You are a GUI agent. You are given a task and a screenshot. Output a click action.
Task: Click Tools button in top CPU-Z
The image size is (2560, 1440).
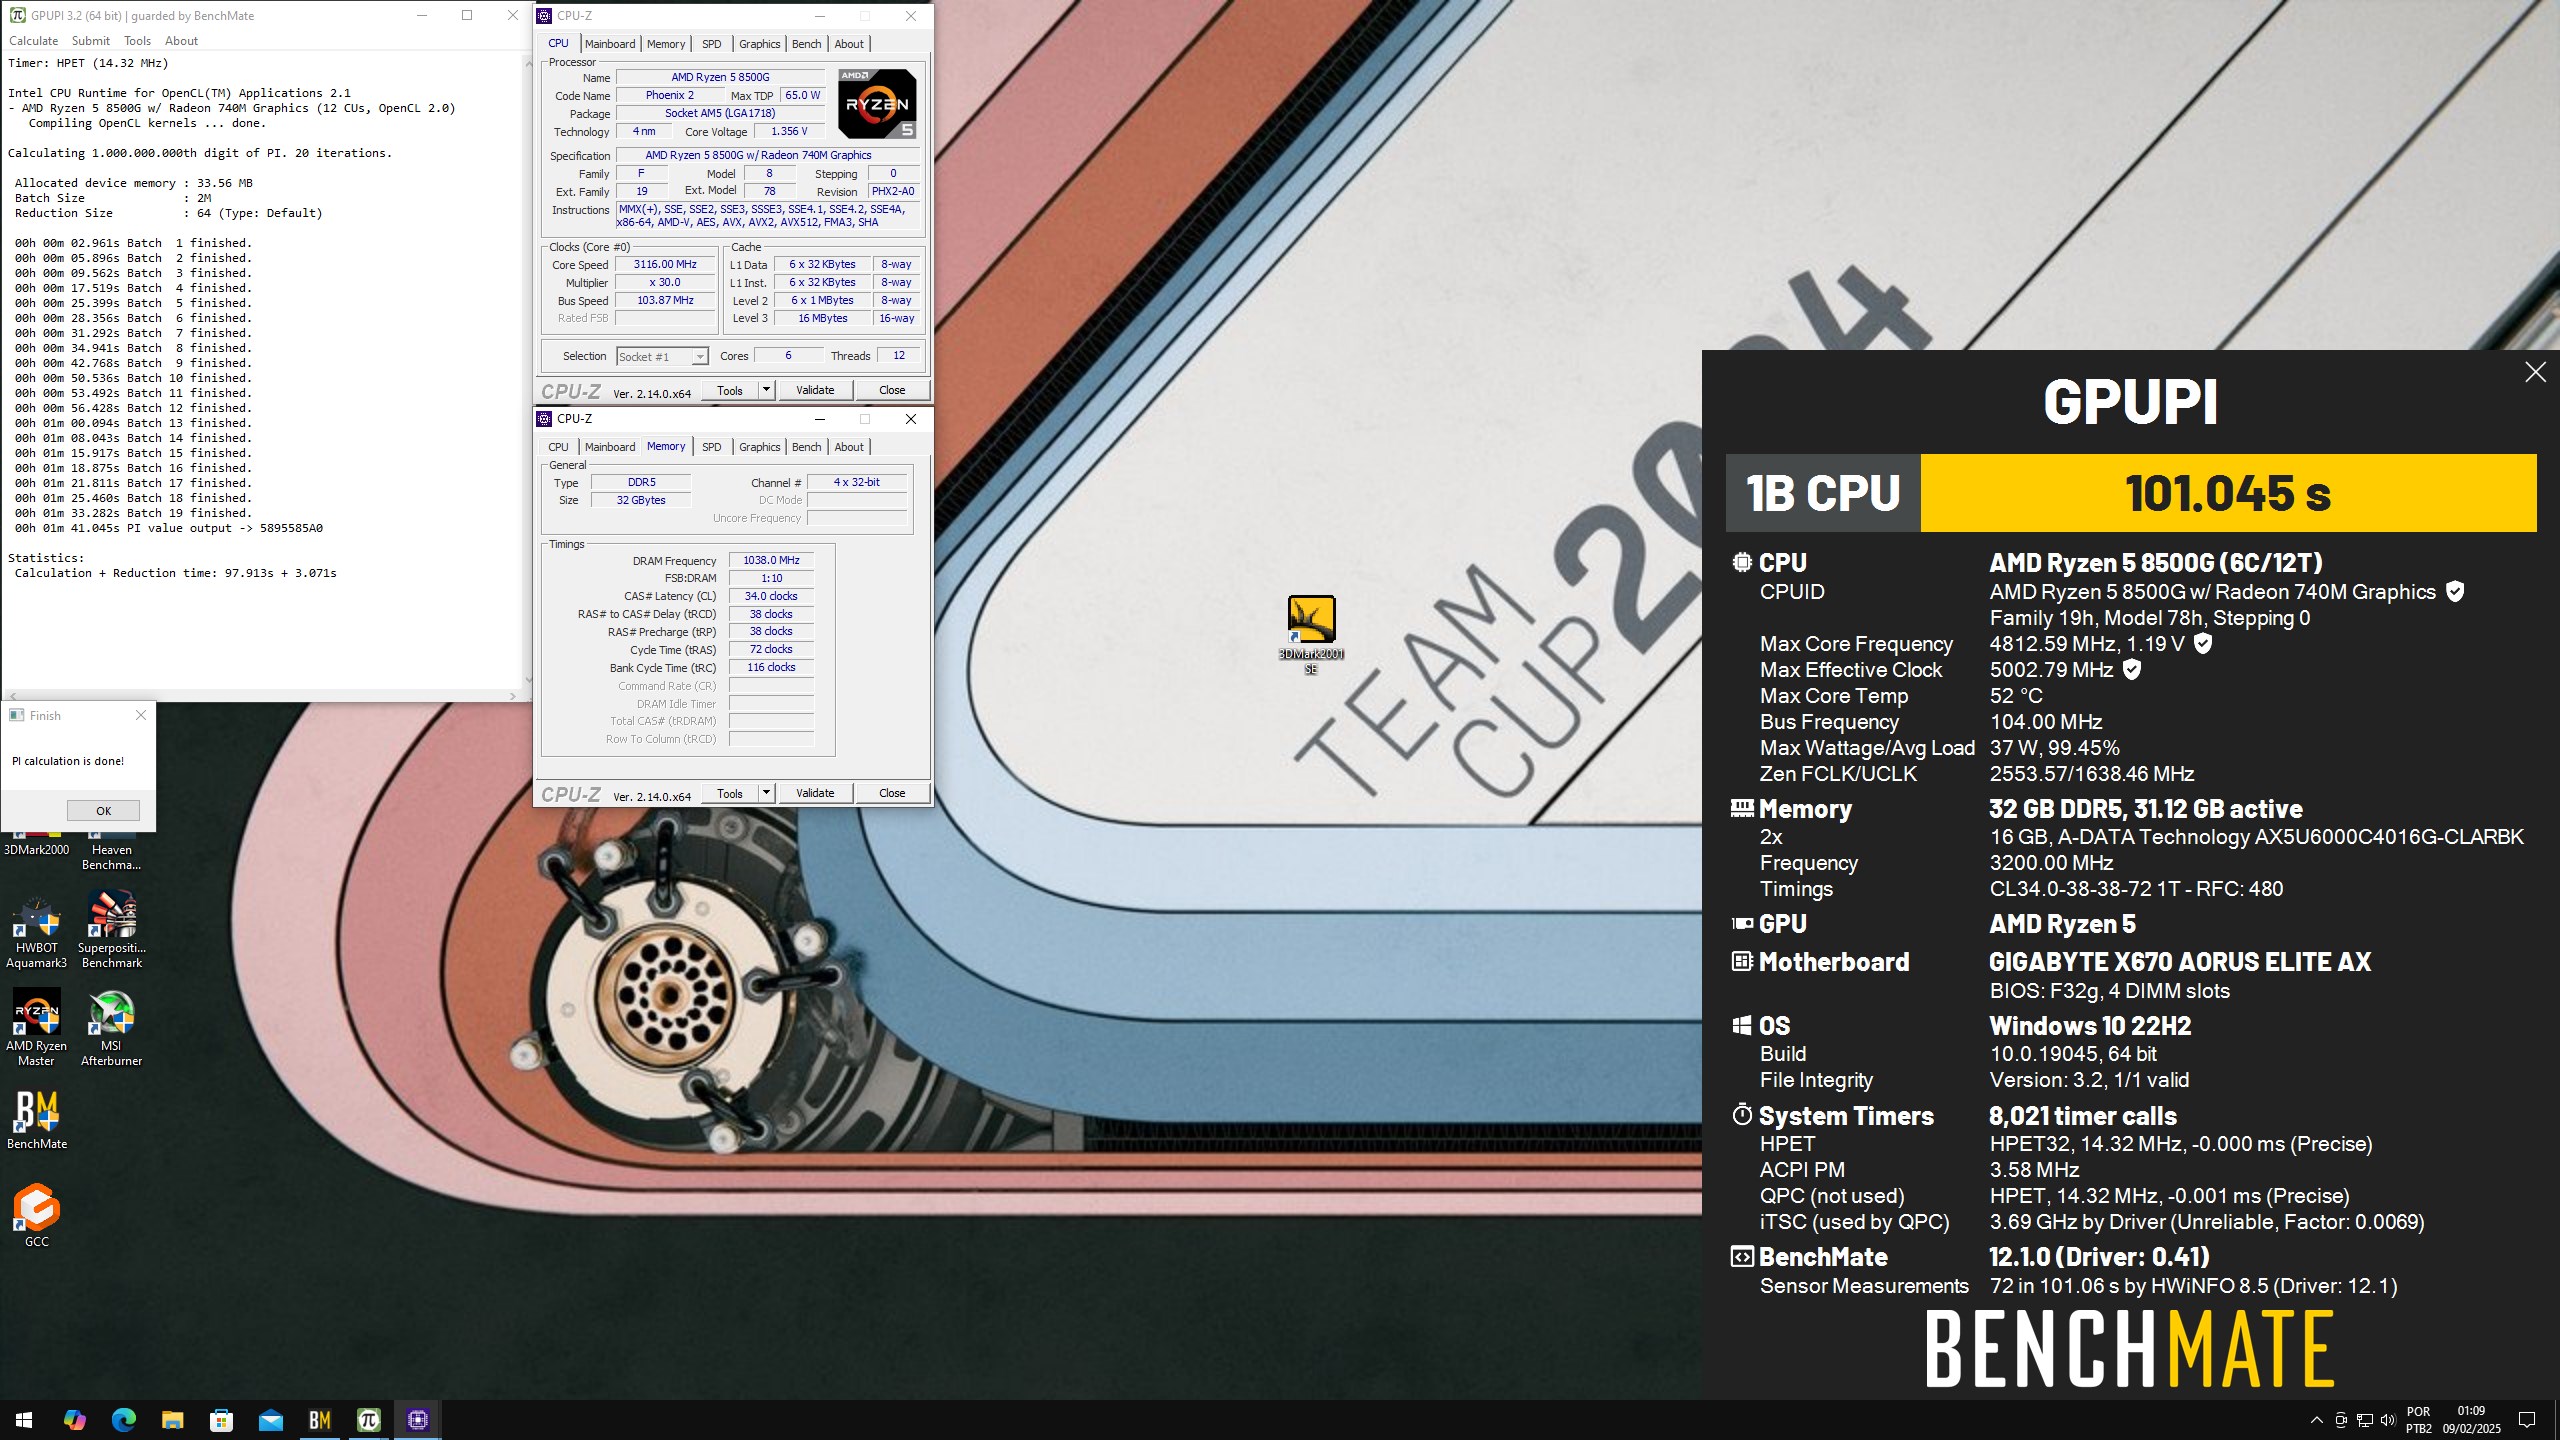coord(729,390)
